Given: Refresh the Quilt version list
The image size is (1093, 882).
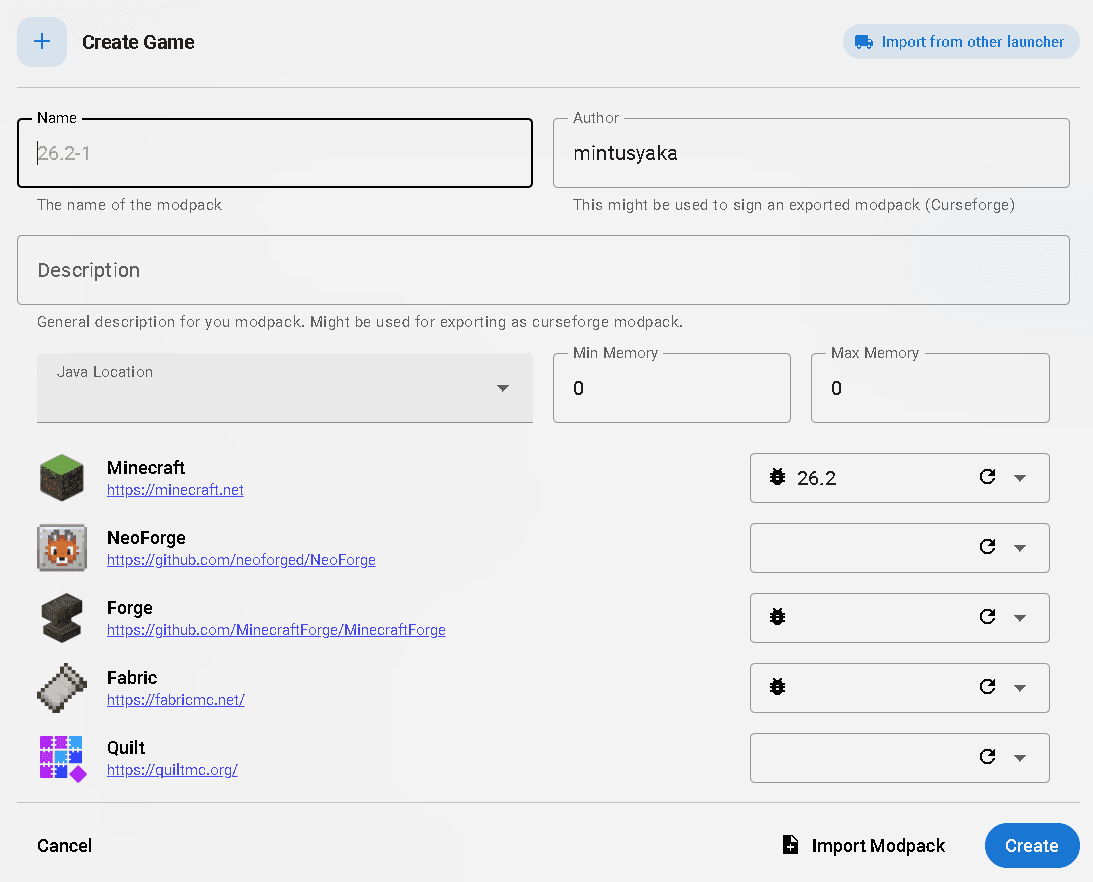Looking at the screenshot, I should pyautogui.click(x=987, y=756).
